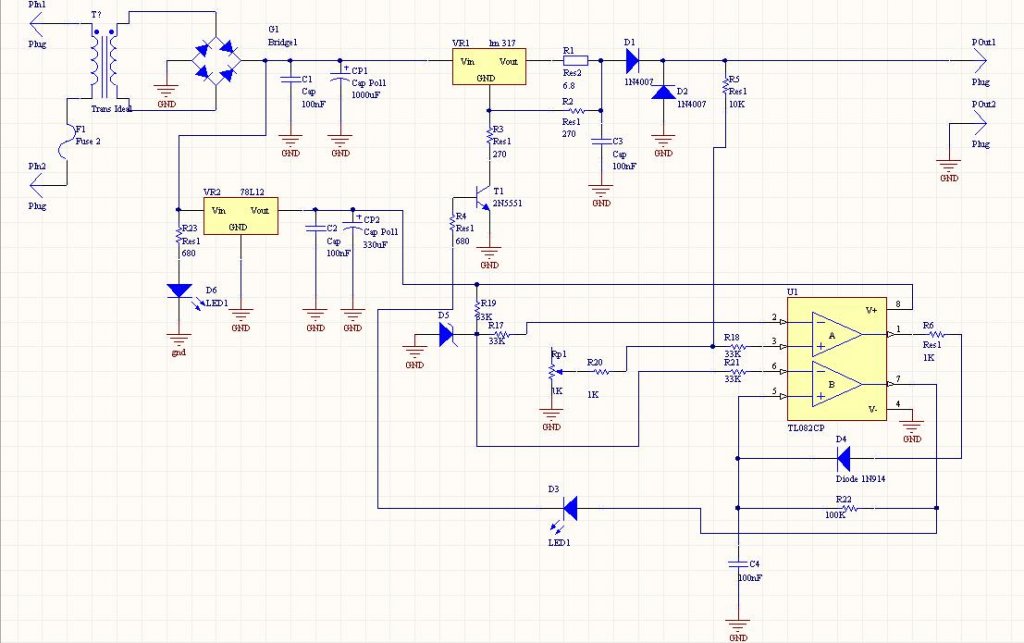Viewport: 1024px width, 643px height.
Task: Click the 'lm 317' label text
Action: (502, 42)
